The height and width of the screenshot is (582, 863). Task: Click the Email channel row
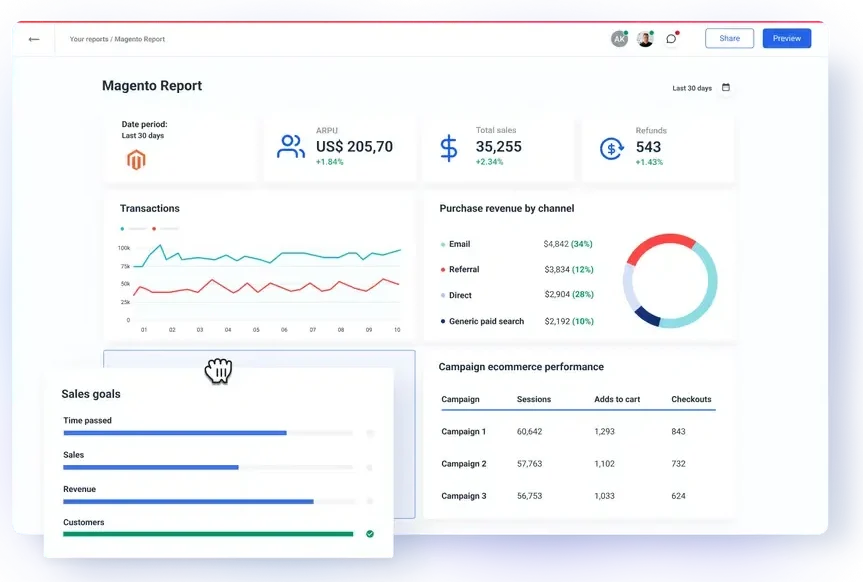click(x=517, y=244)
